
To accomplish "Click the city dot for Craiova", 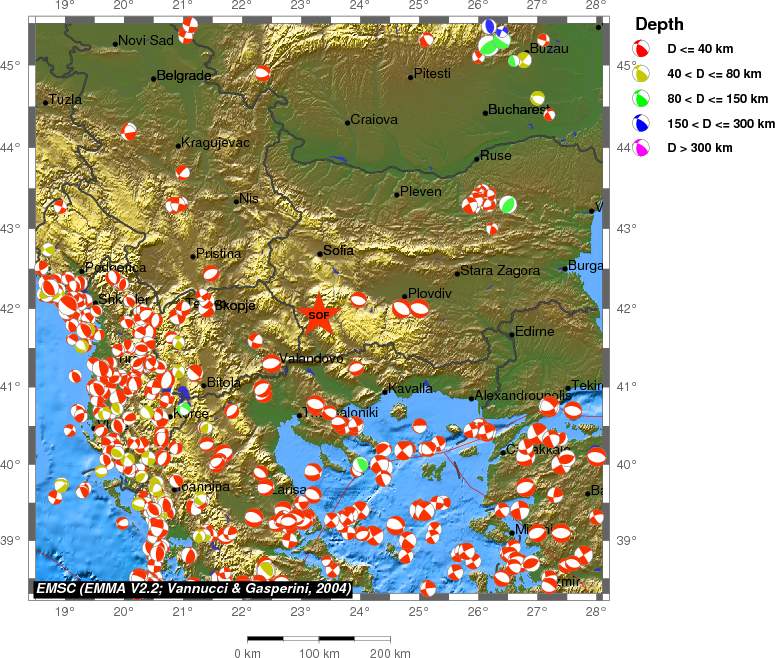I will [347, 123].
